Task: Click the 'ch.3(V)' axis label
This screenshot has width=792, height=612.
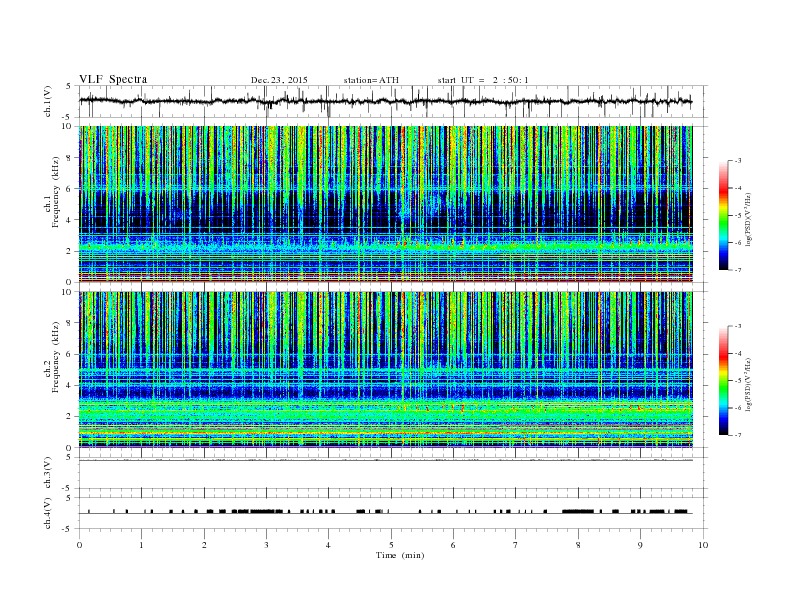Action: [48, 473]
